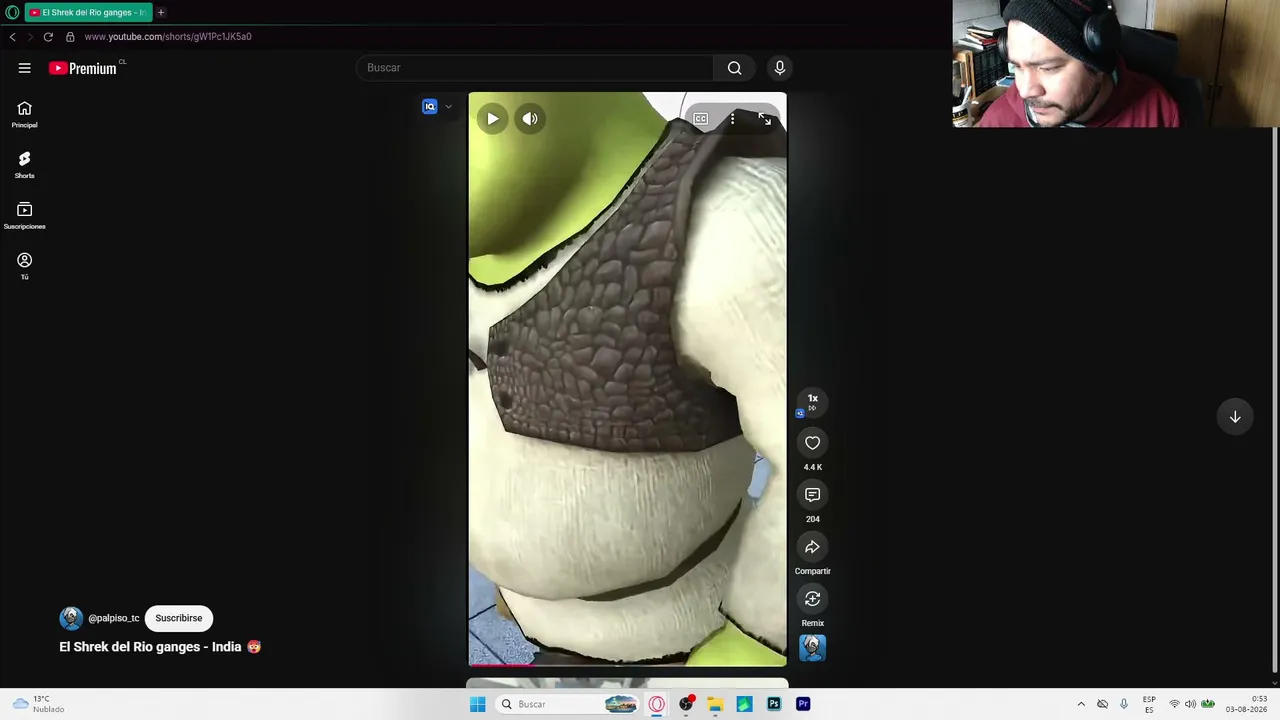
Task: Click the blue IQ extension icon
Action: pos(430,107)
